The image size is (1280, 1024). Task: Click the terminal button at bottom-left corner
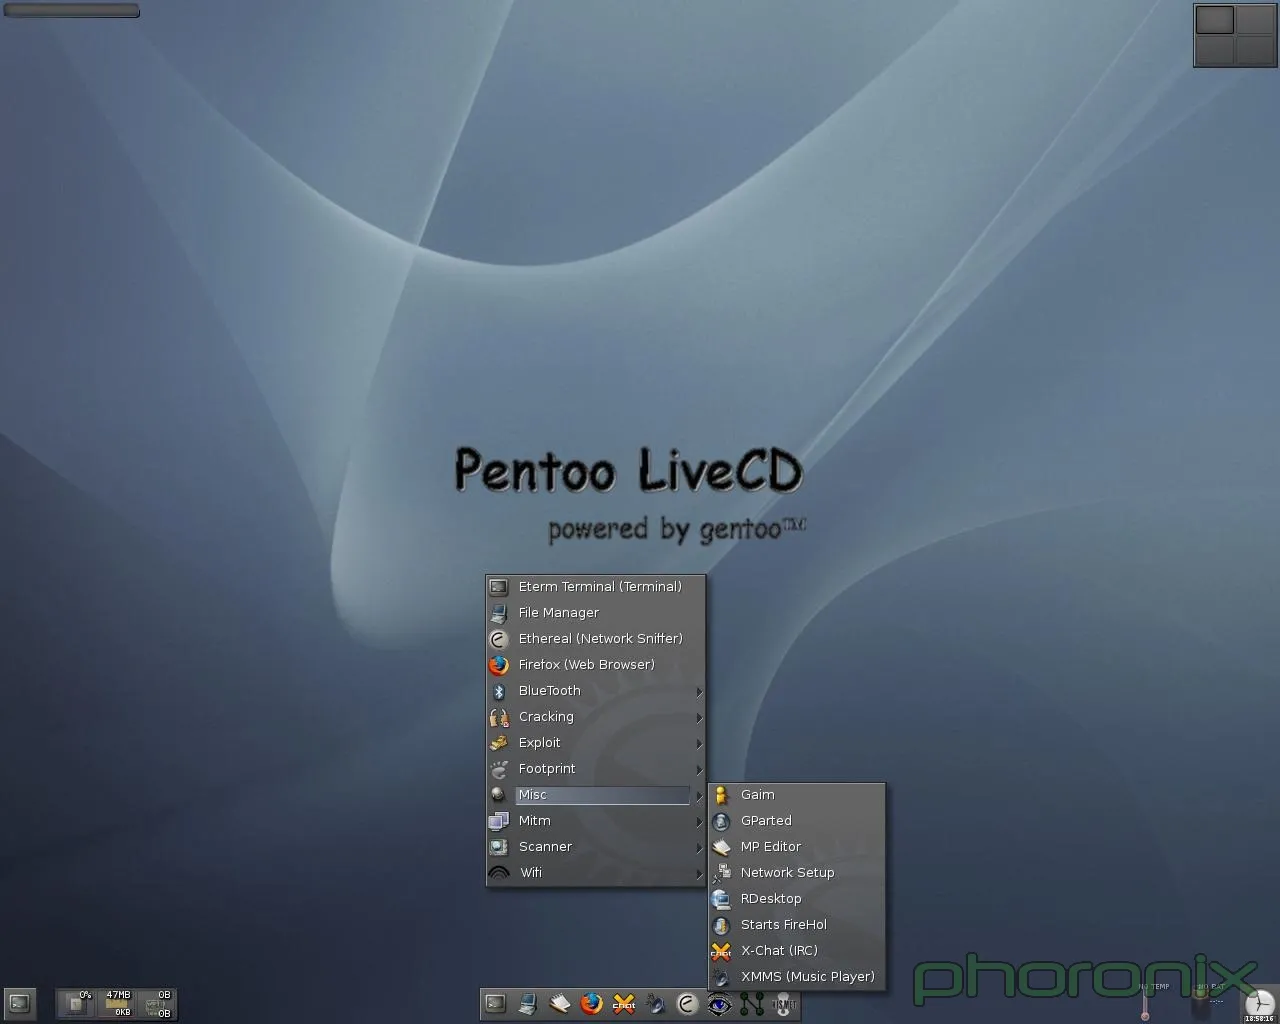point(20,1003)
